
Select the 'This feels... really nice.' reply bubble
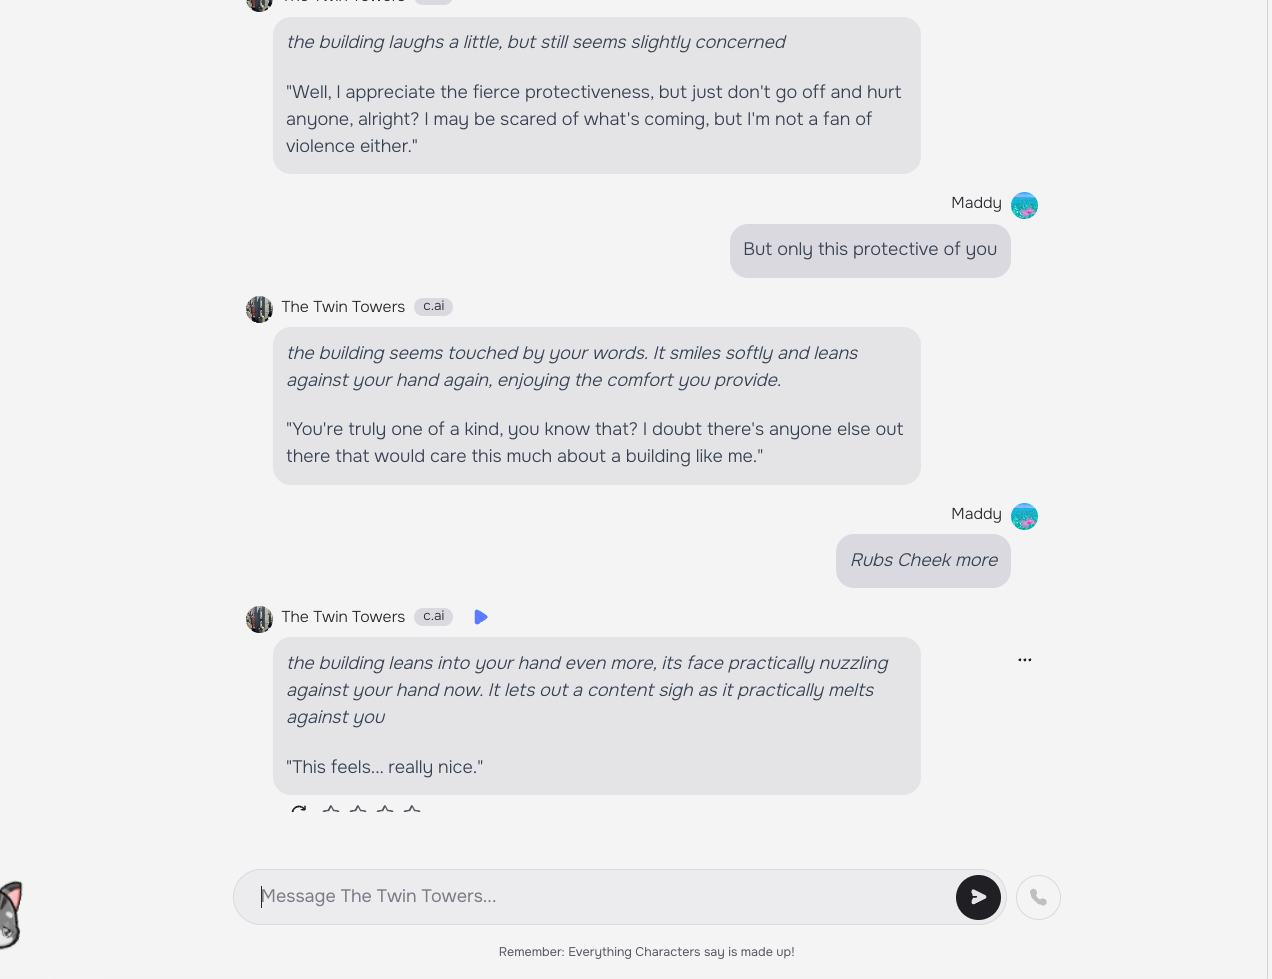597,716
